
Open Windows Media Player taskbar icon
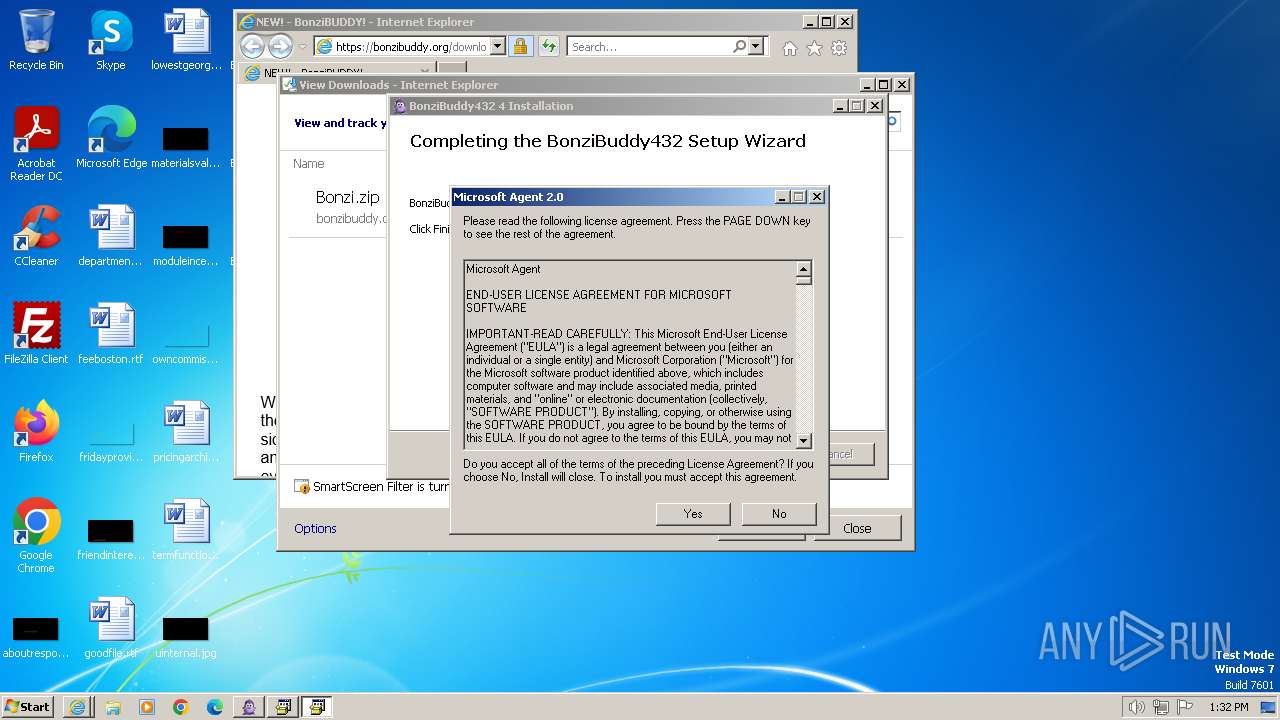pyautogui.click(x=146, y=707)
